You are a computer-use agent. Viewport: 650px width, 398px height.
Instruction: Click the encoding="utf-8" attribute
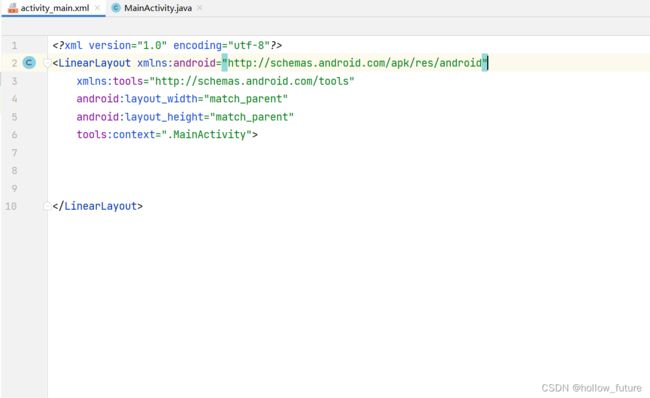(221, 45)
